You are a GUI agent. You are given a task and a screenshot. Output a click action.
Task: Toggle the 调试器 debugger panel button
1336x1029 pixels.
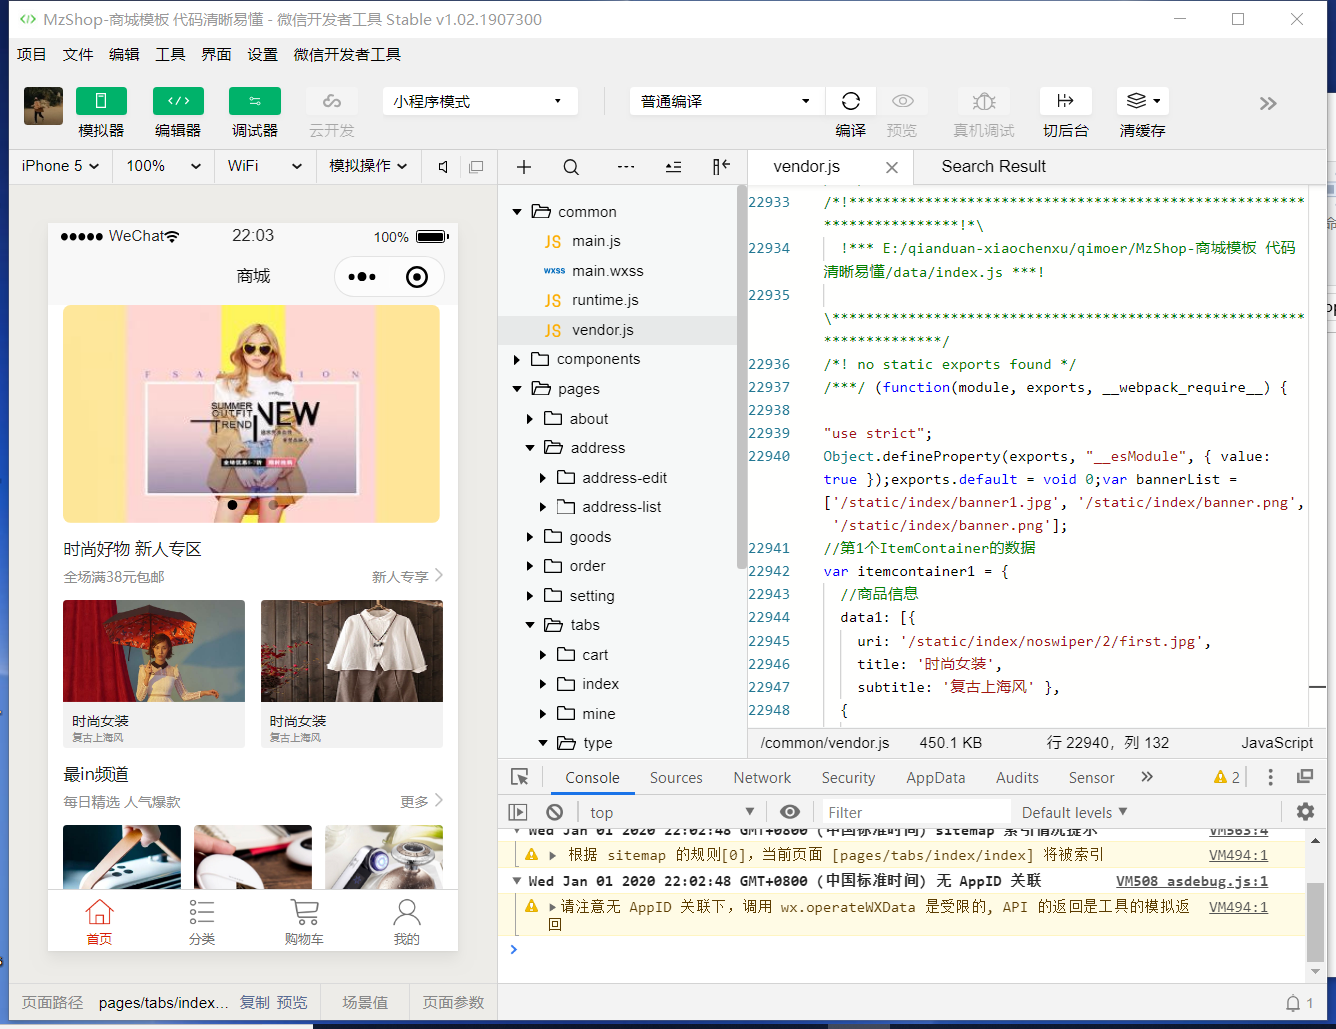tap(254, 101)
